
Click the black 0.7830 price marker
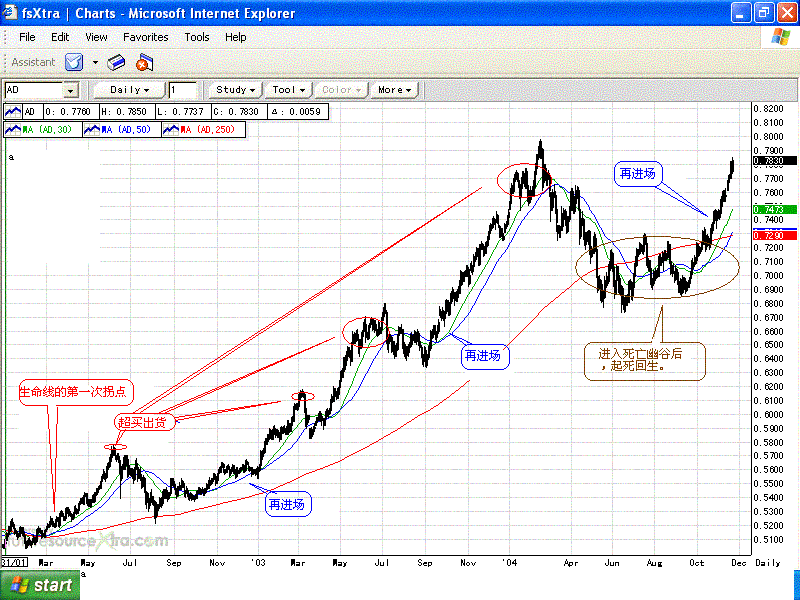point(774,161)
